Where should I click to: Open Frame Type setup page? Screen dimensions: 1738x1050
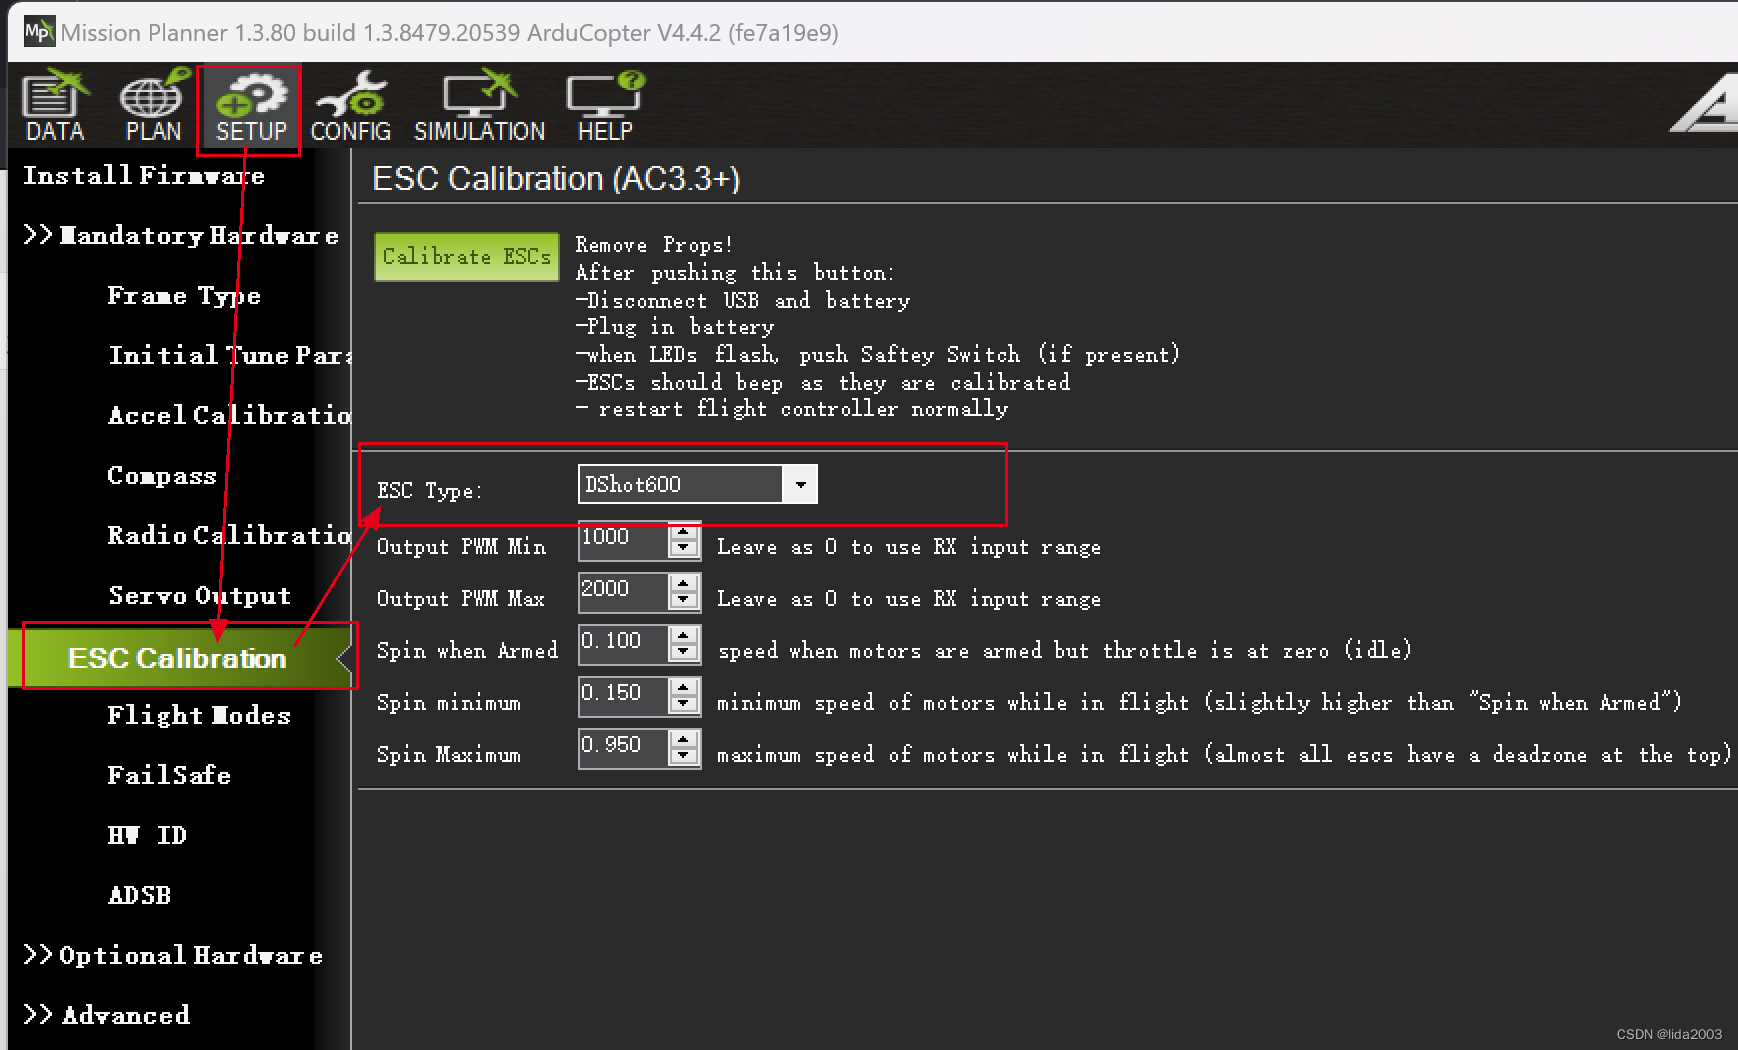(184, 296)
